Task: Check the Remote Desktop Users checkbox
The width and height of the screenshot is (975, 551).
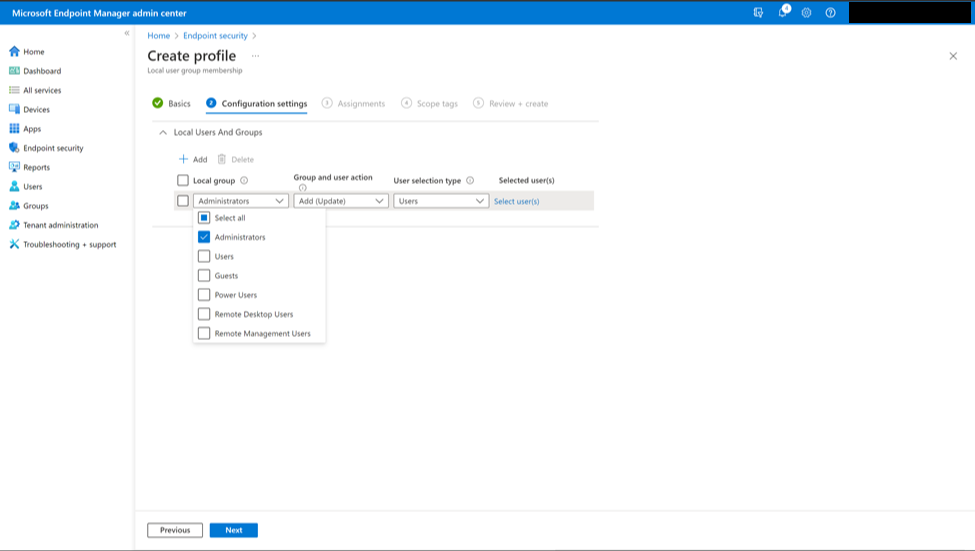Action: (204, 314)
